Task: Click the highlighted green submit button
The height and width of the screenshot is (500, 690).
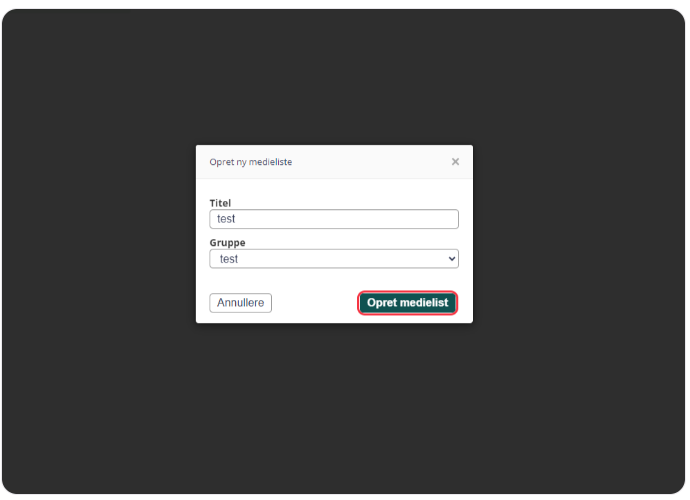Action: (407, 303)
